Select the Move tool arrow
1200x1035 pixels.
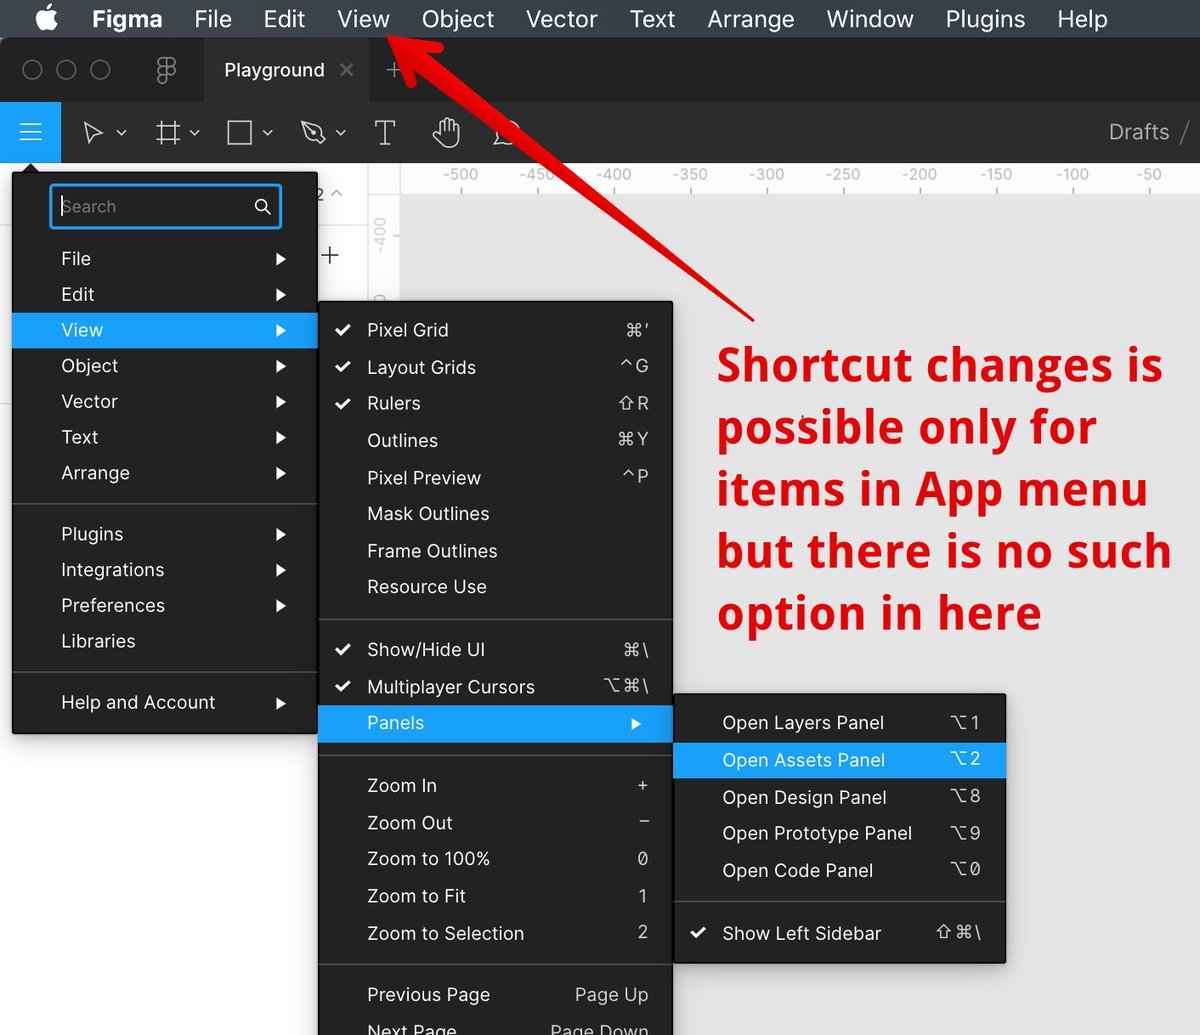(92, 132)
